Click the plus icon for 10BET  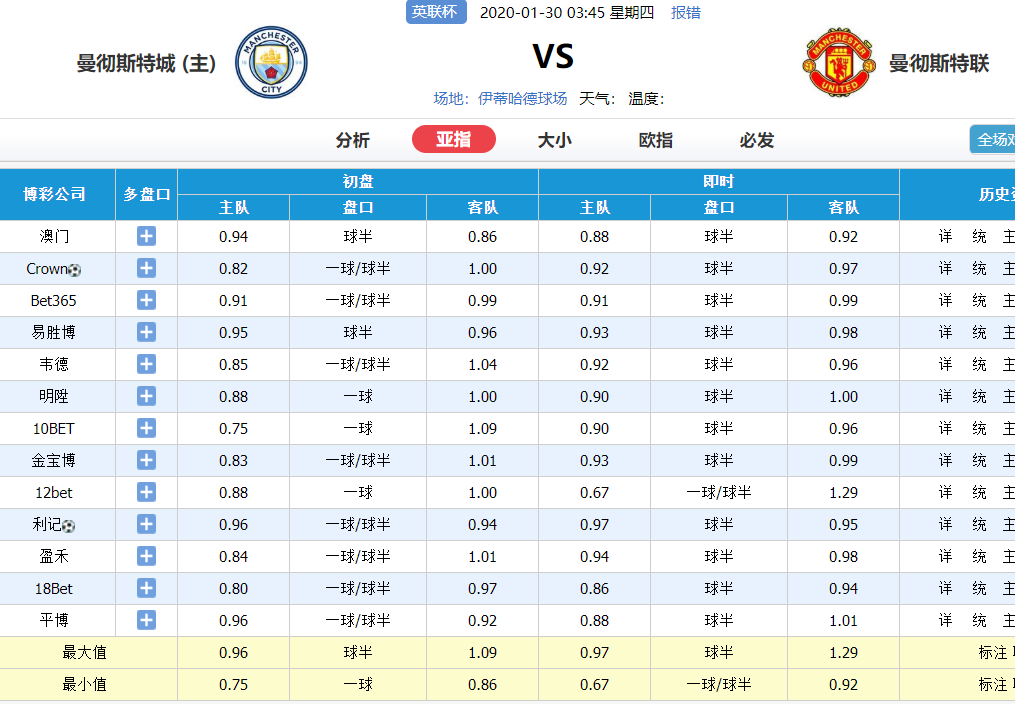146,428
